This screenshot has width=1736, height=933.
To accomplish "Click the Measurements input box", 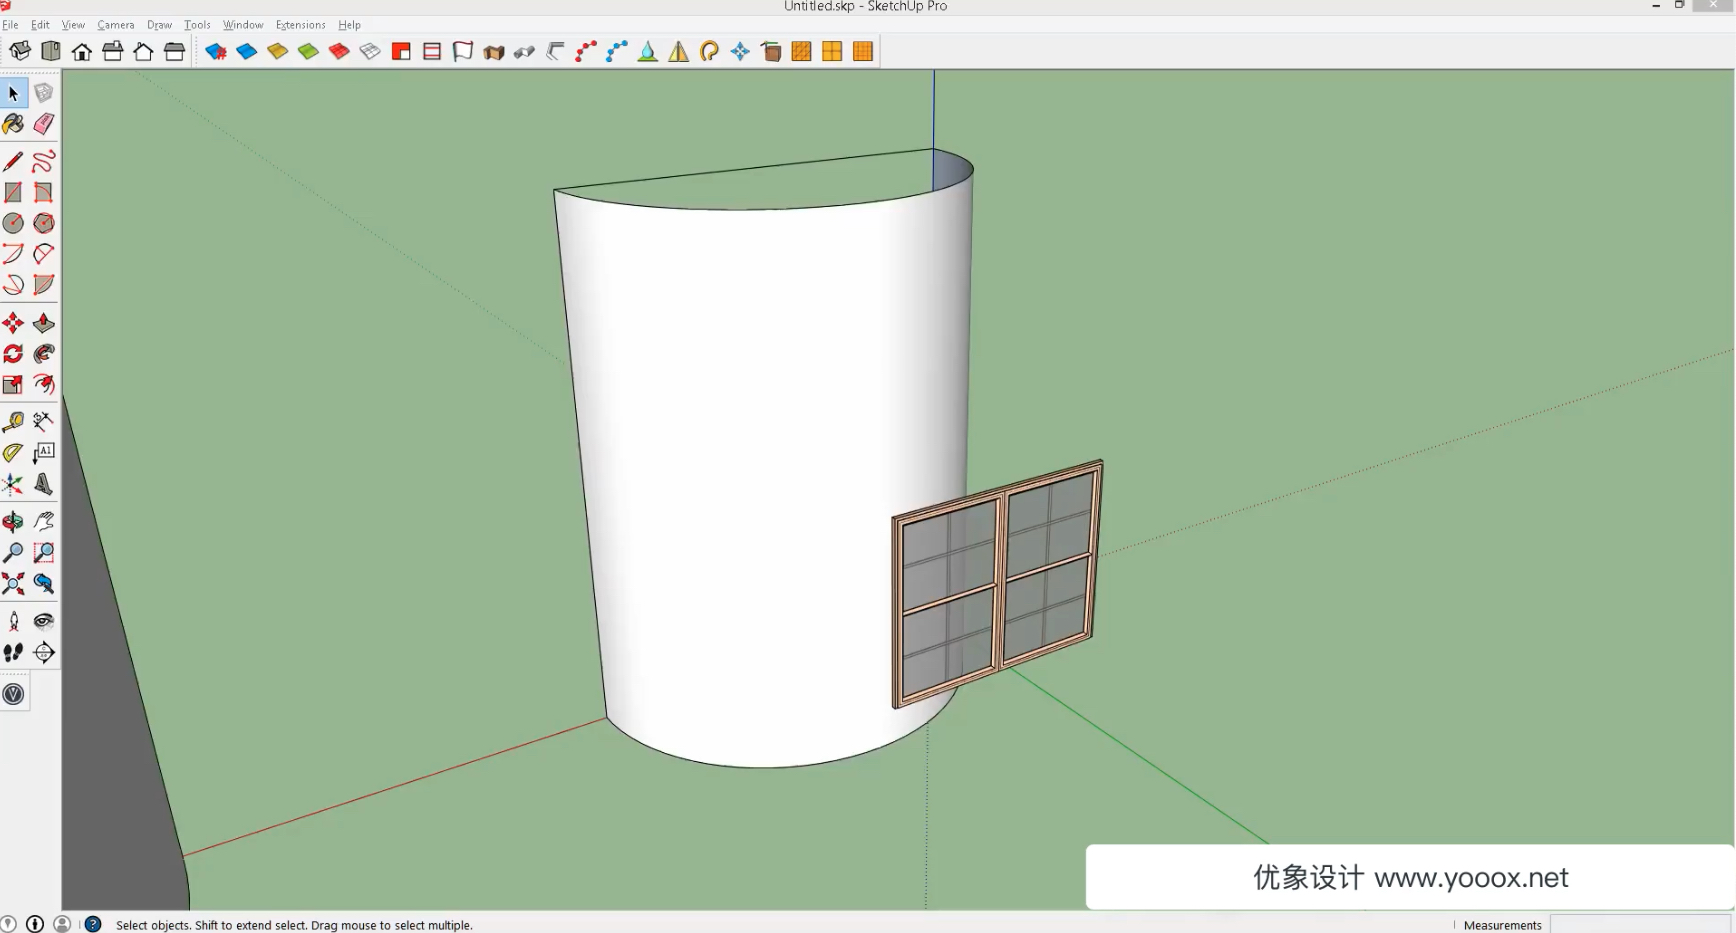I will click(x=1640, y=925).
